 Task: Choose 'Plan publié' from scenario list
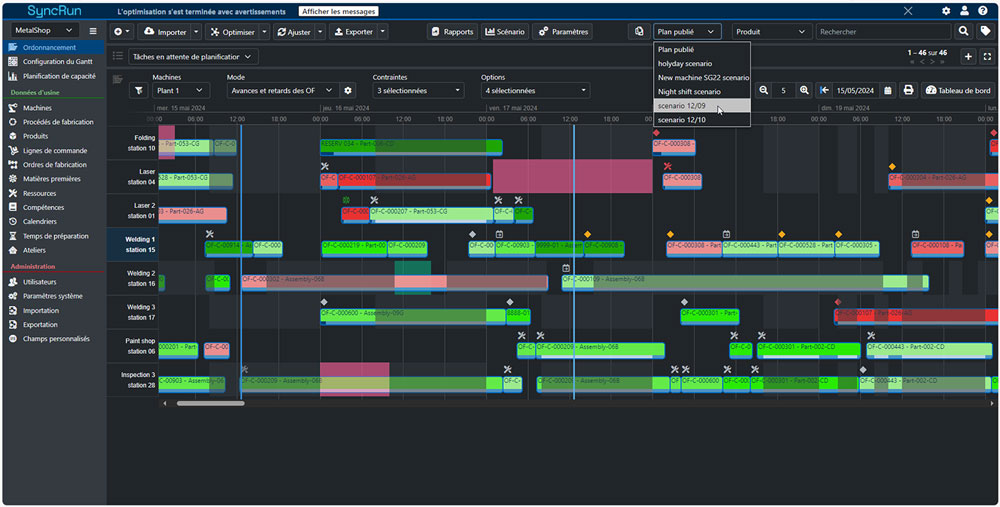tap(702, 49)
